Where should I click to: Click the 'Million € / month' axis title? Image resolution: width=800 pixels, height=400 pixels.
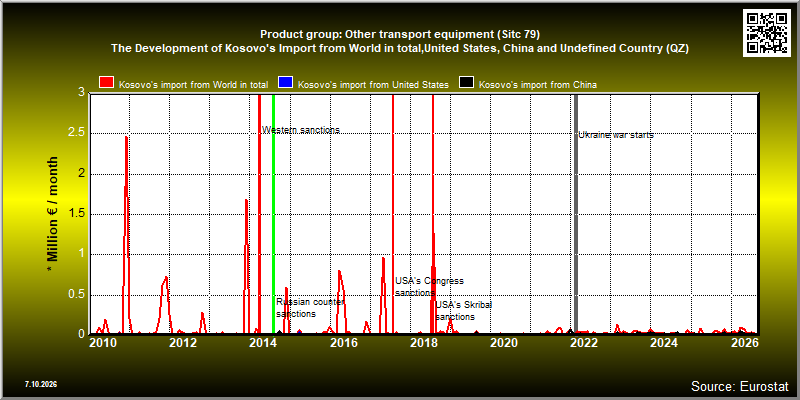(x=53, y=214)
